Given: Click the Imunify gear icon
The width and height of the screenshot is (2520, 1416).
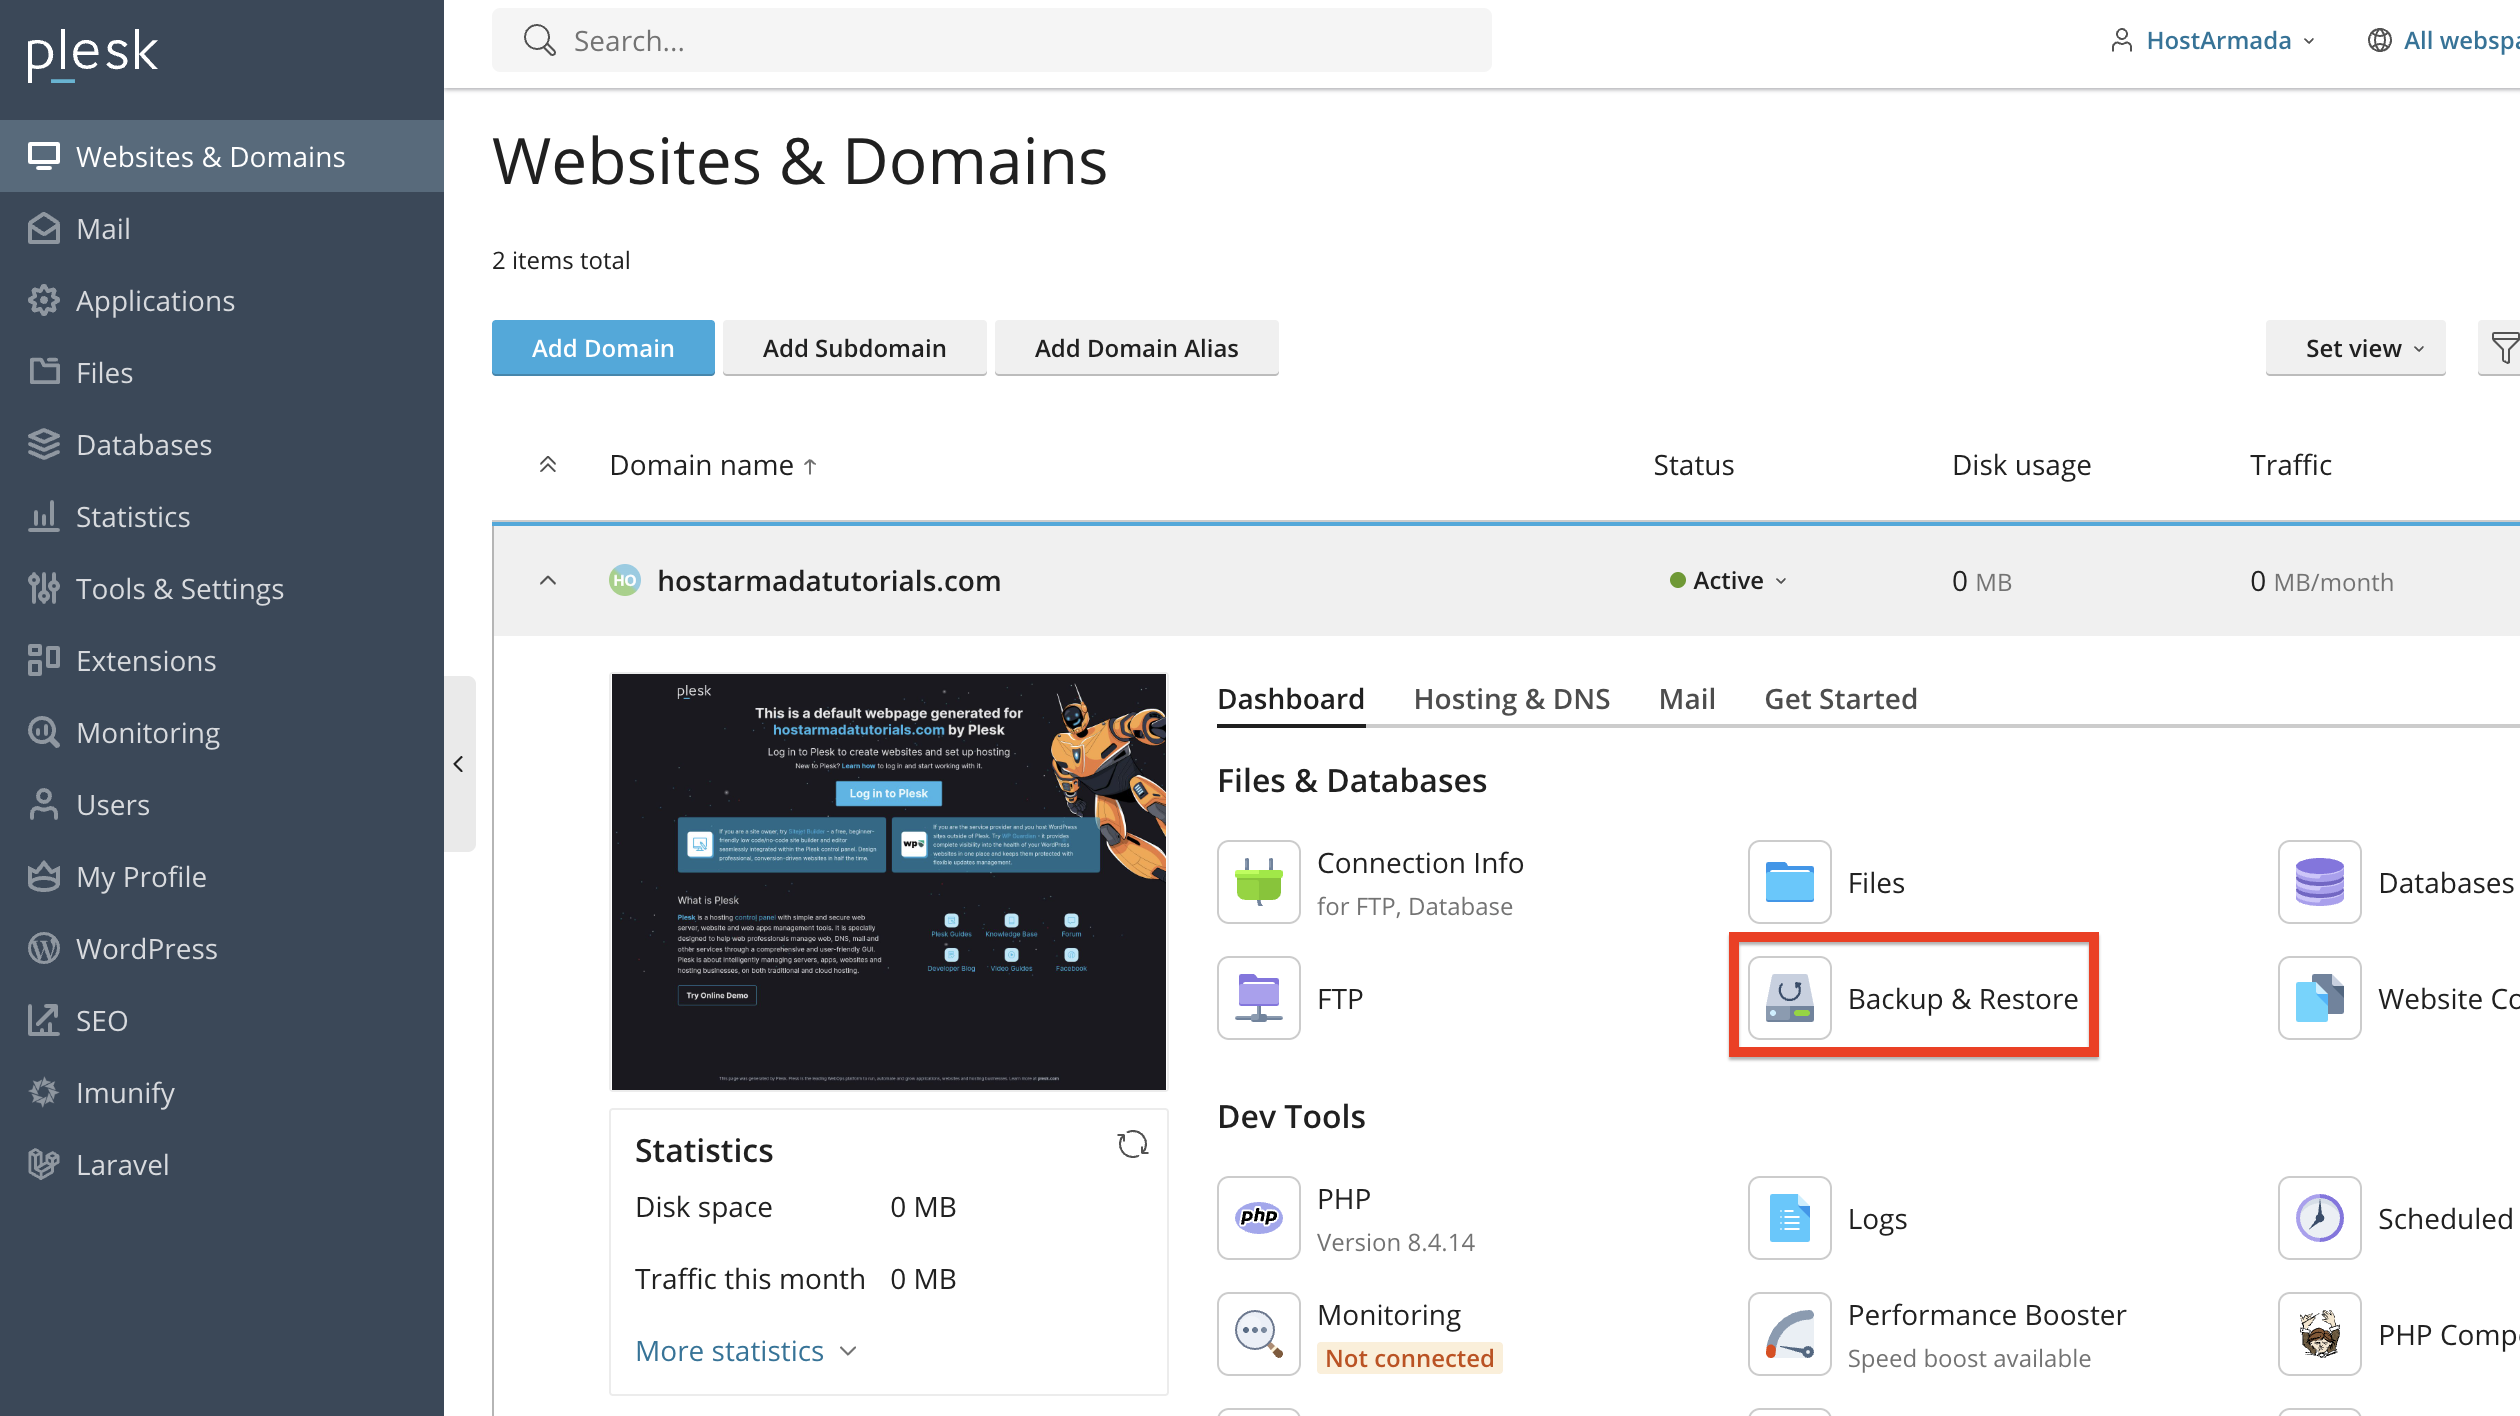Looking at the screenshot, I should pos(44,1092).
